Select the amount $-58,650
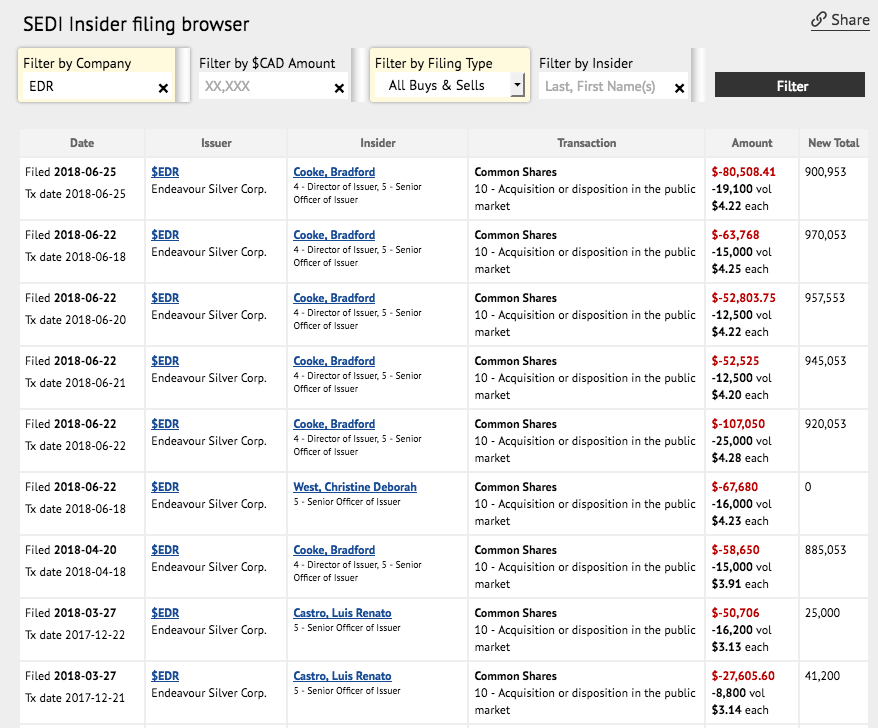878x728 pixels. (x=735, y=550)
